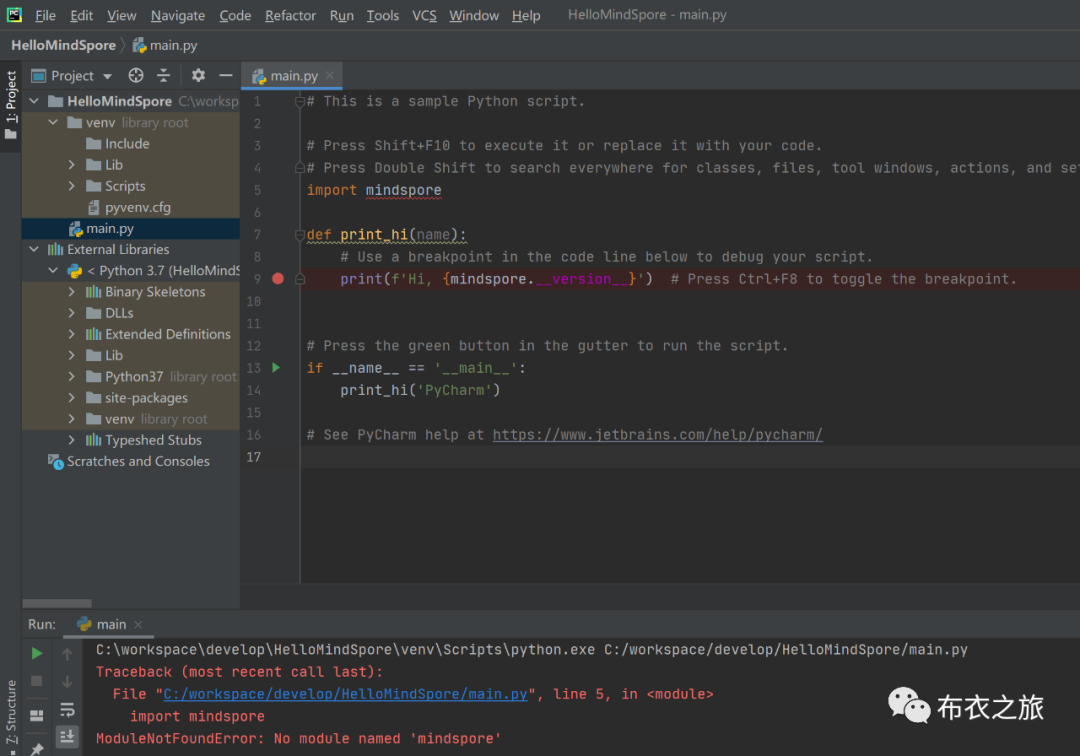The height and width of the screenshot is (756, 1080).
Task: Close the main.py editor tab
Action: (330, 76)
